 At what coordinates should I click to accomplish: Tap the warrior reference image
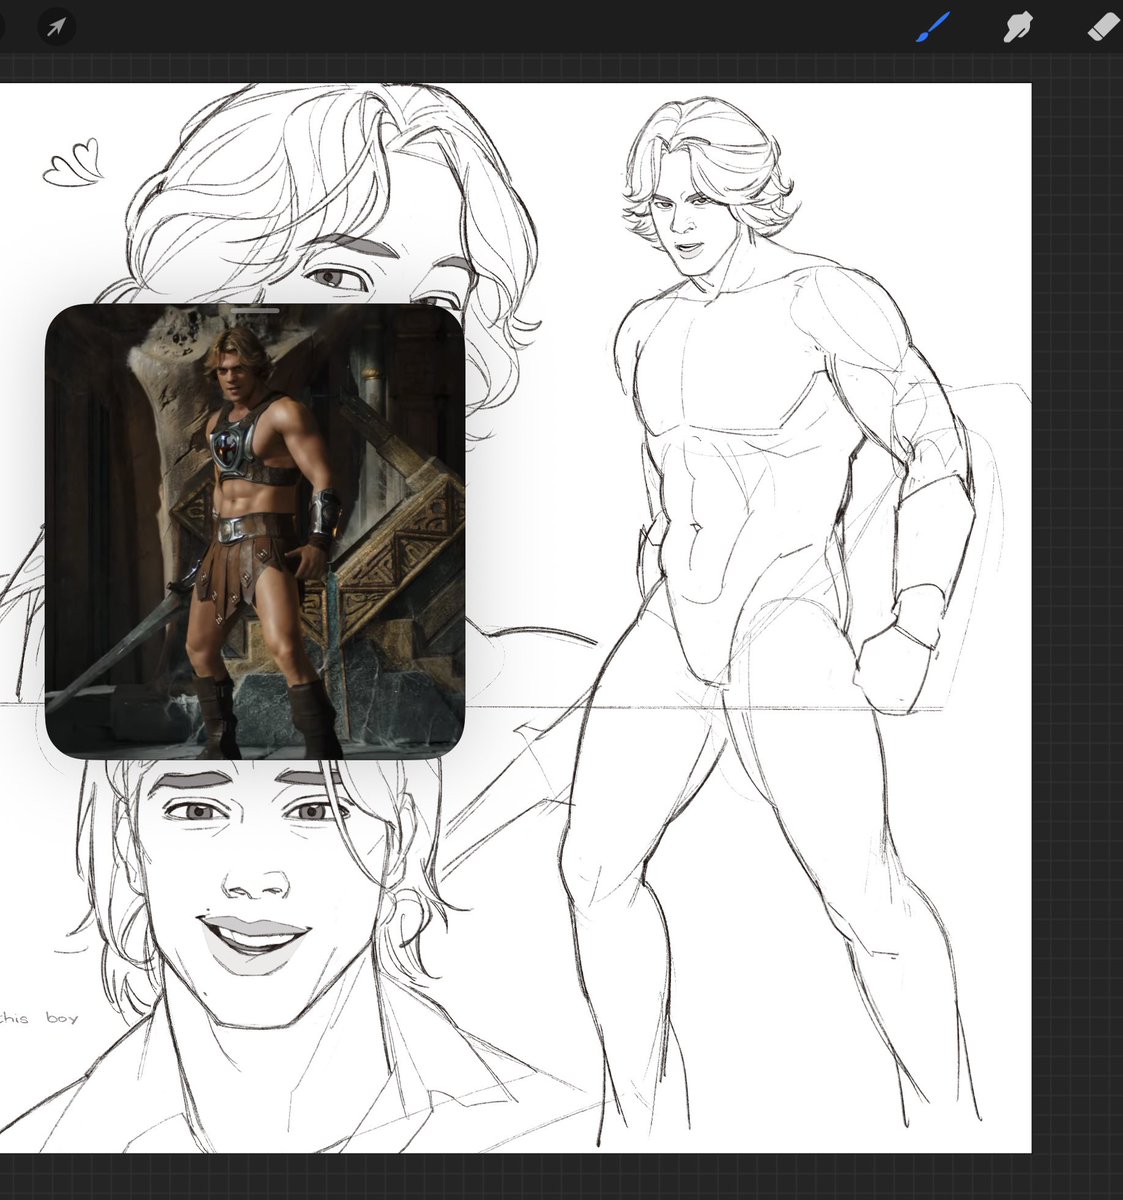pos(255,531)
